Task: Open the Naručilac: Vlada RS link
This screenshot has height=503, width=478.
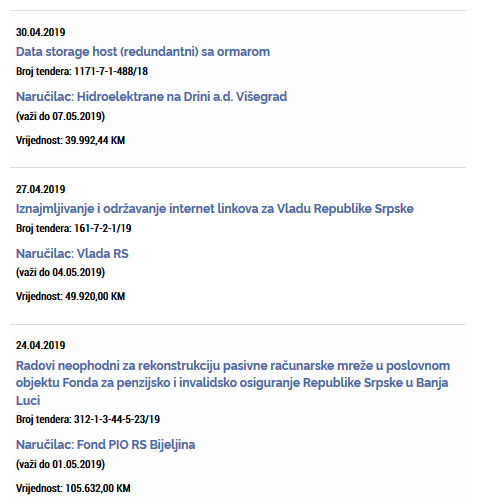Action: pos(72,254)
